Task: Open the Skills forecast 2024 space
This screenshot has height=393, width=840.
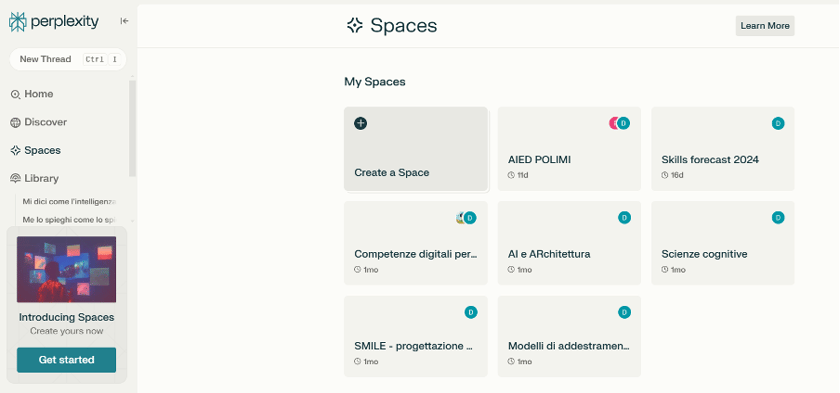Action: tap(723, 149)
